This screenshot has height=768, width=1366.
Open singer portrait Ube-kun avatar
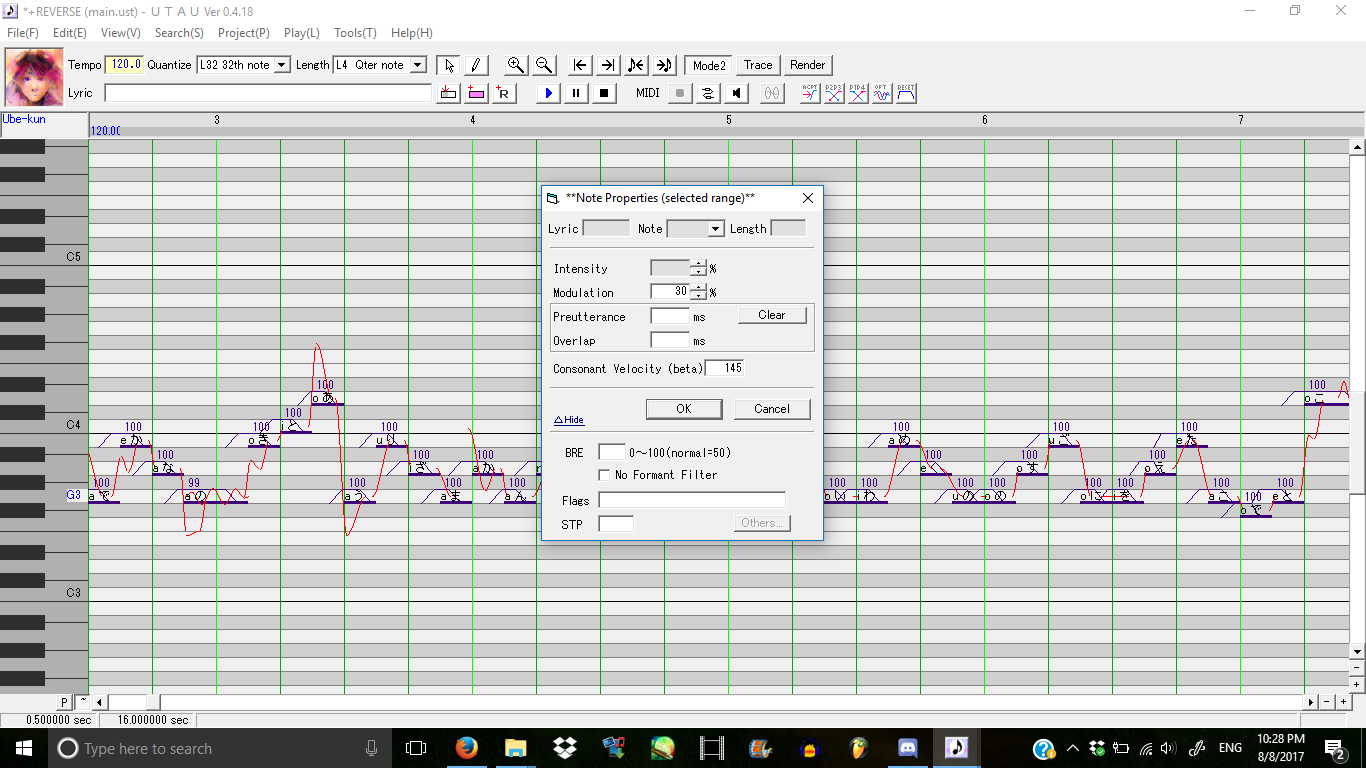coord(34,78)
